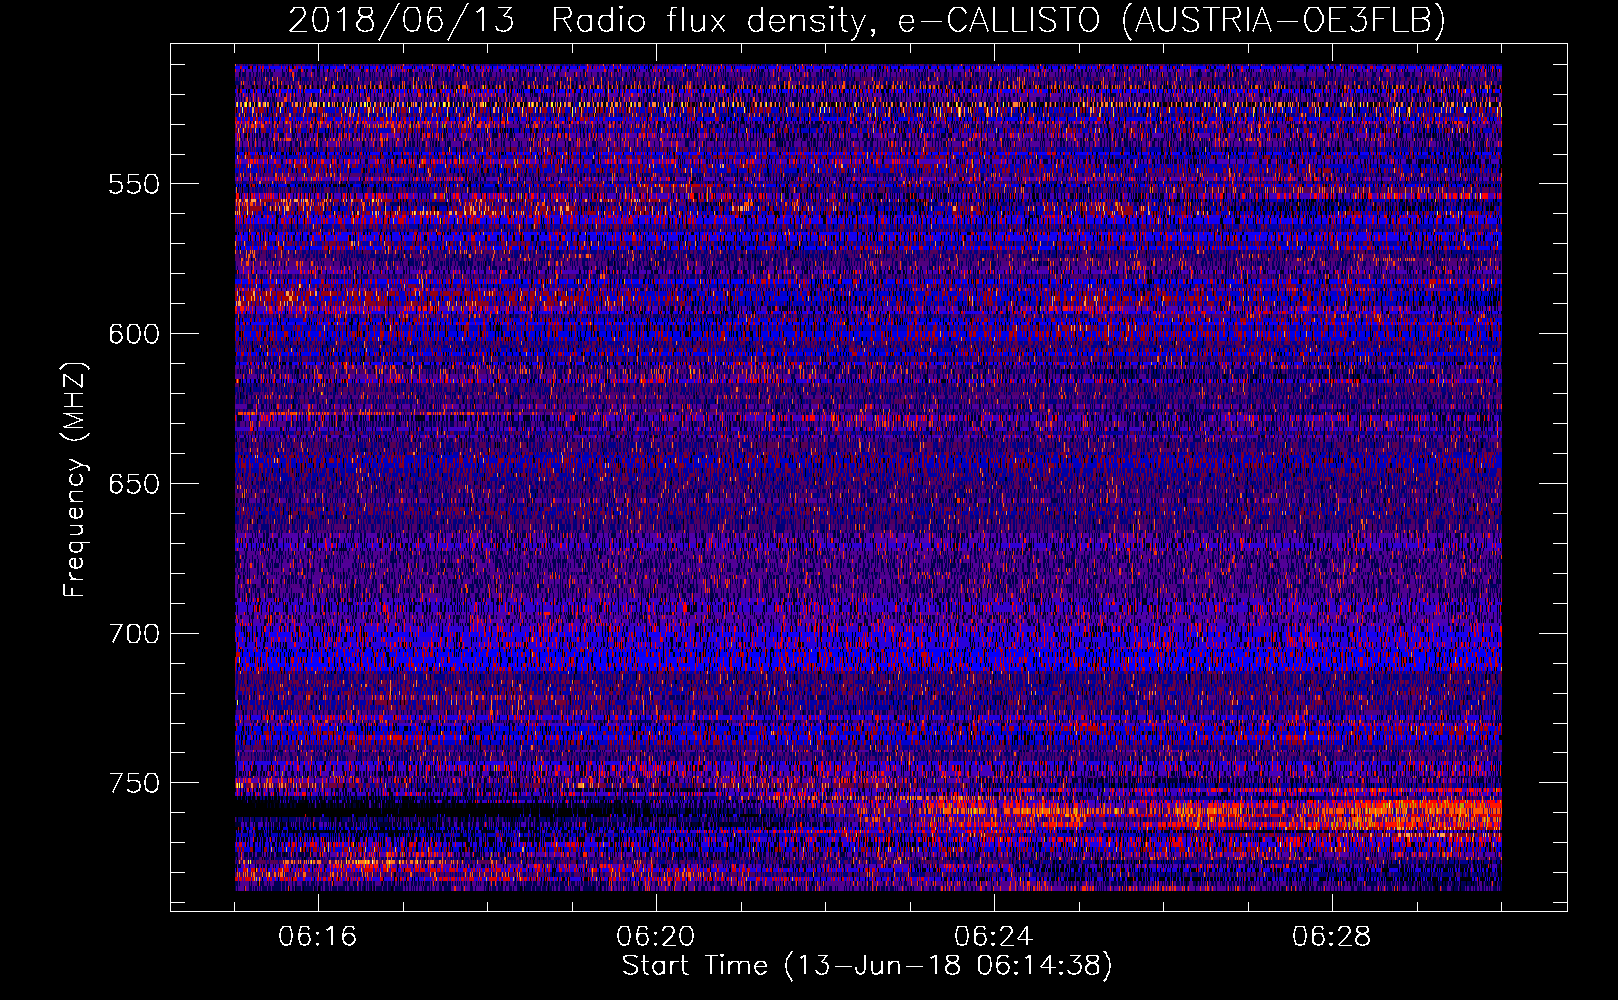
Task: Click the 06:20 time tick label
Action: point(656,937)
